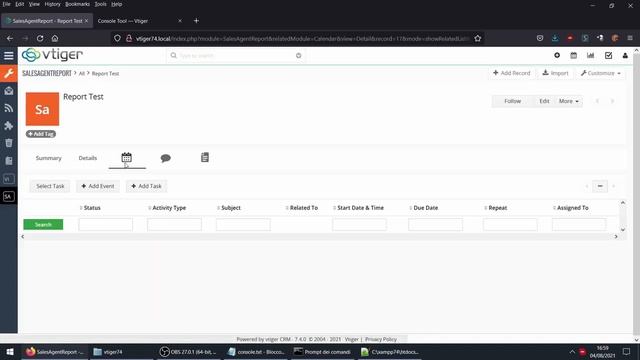The image size is (640, 360).
Task: Switch to the Details tab
Action: (x=88, y=158)
